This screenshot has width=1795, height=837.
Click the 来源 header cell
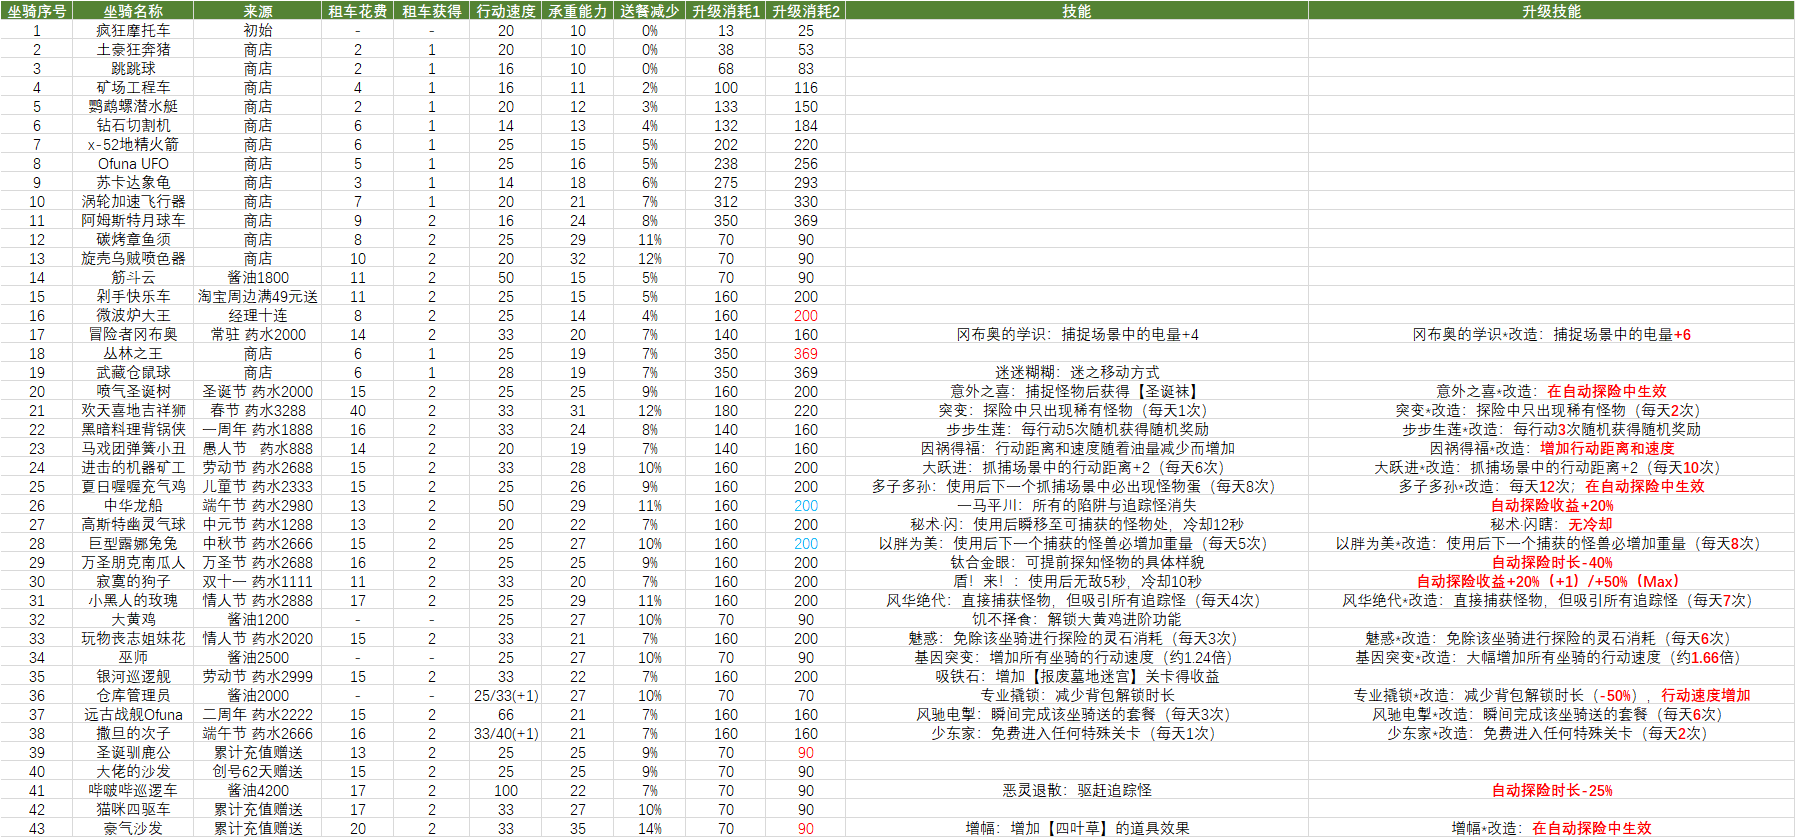258,11
